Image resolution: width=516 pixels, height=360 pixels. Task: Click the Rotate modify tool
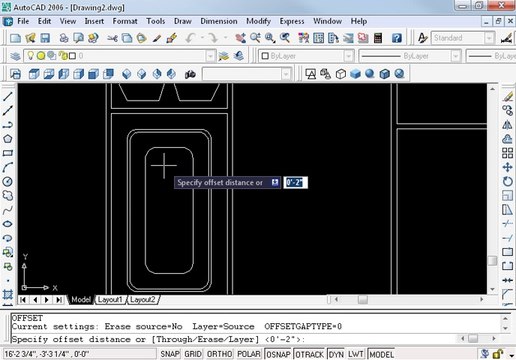(x=507, y=181)
